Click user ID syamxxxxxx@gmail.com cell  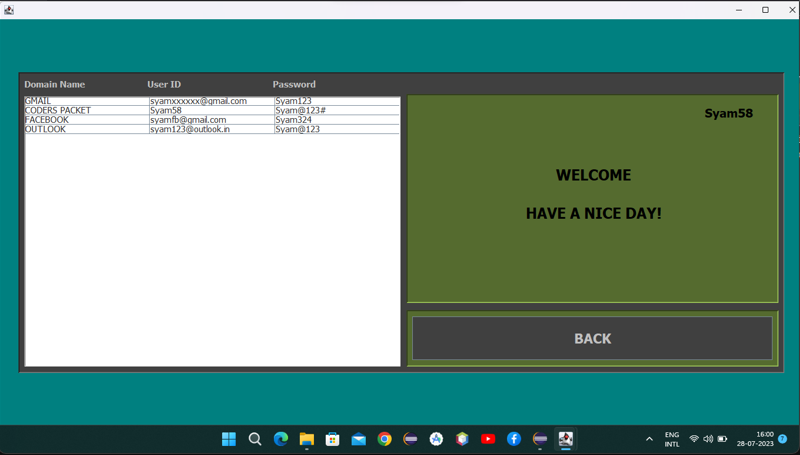[212, 101]
